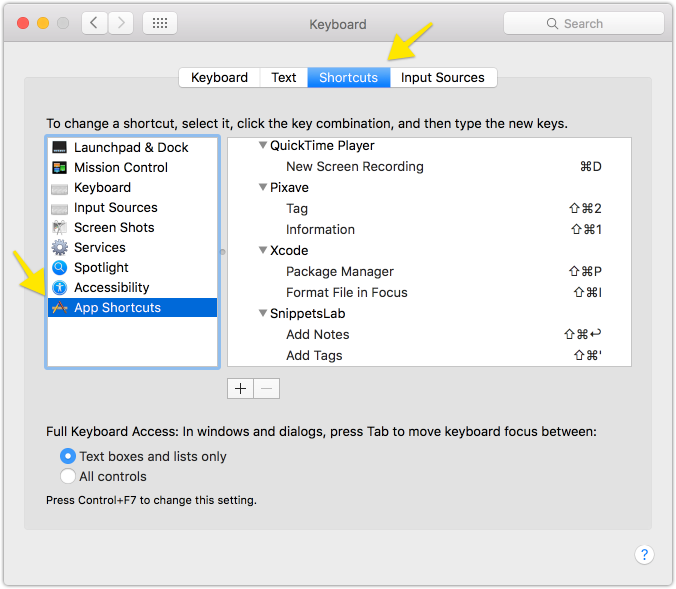This screenshot has width=676, height=589.
Task: Select Format File in Focus row
Action: 429,292
